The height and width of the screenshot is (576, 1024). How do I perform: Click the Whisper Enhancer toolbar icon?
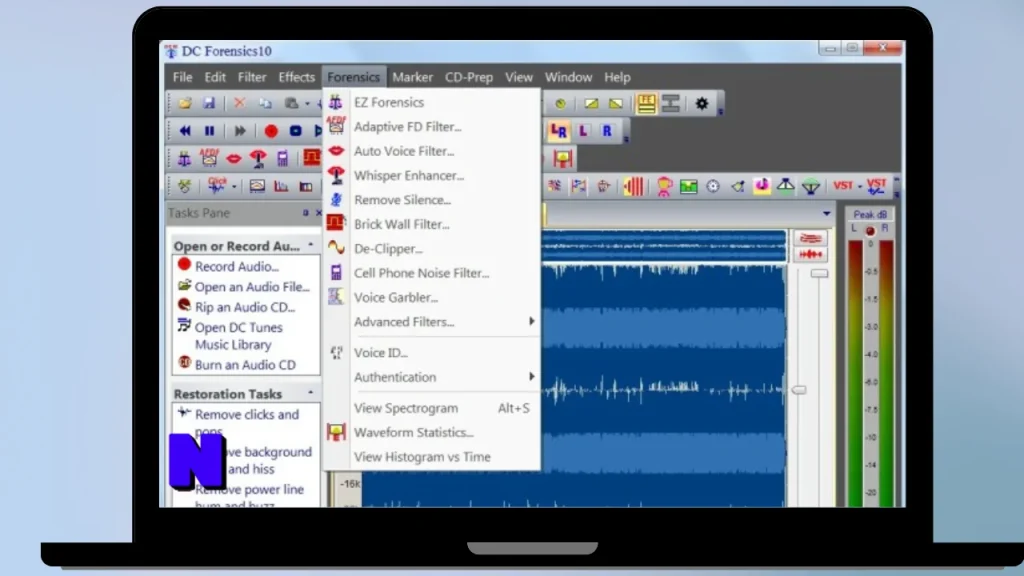259,158
